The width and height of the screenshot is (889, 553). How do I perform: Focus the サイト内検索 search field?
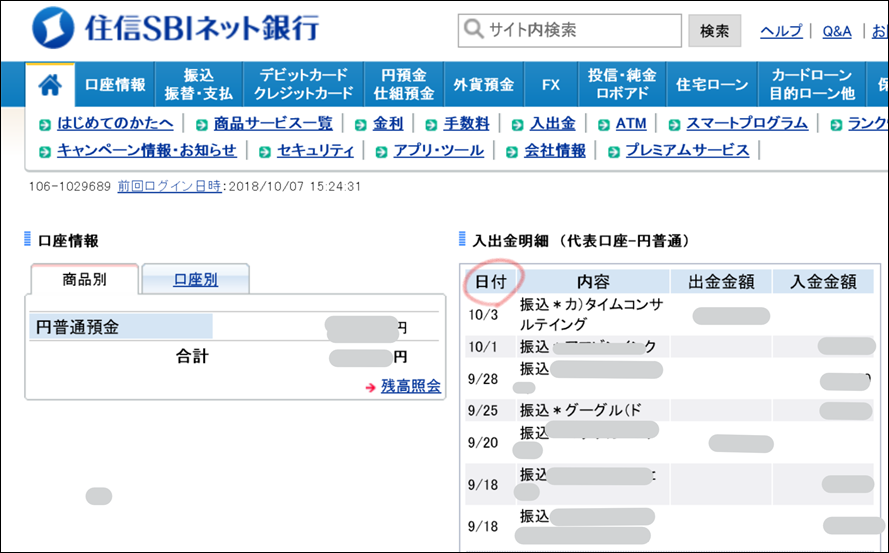click(570, 30)
